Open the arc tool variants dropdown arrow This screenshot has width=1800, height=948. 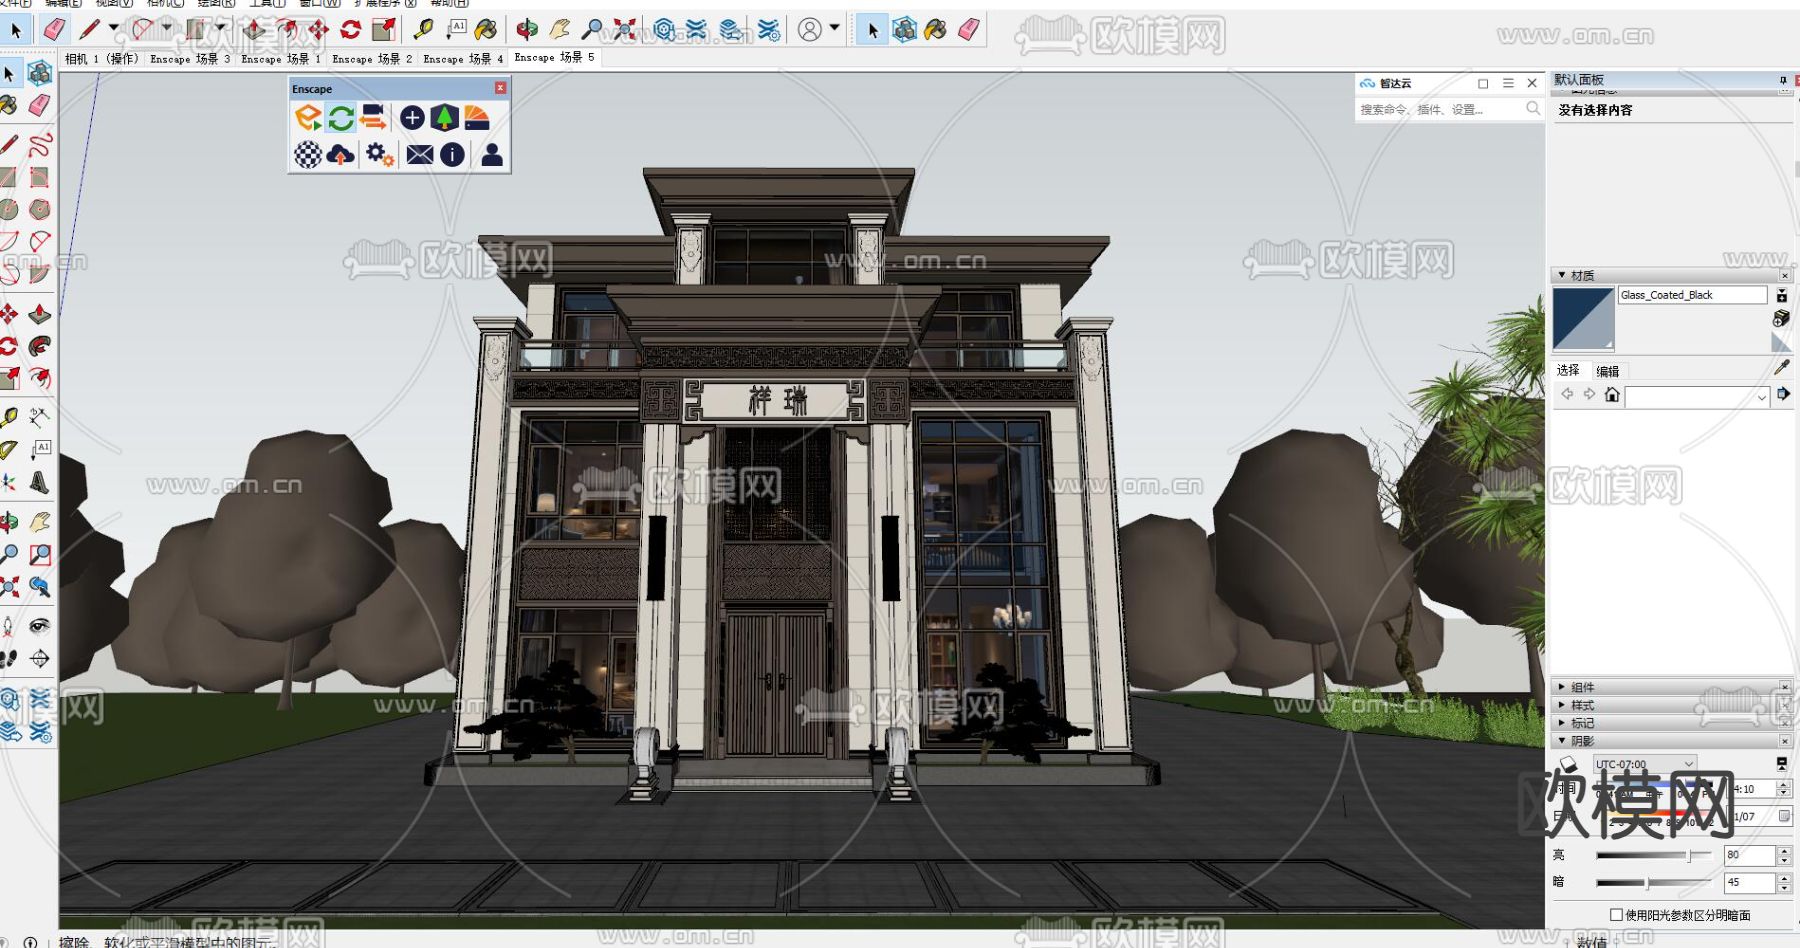click(167, 28)
